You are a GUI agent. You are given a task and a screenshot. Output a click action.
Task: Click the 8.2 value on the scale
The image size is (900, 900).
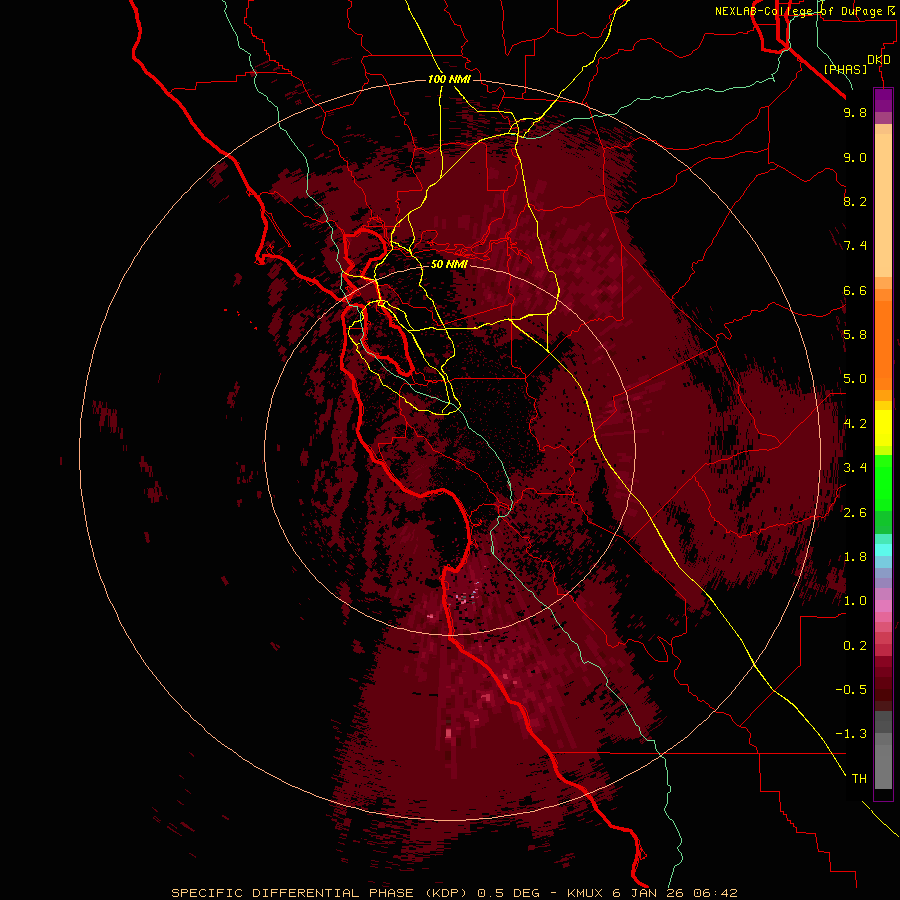pos(855,201)
